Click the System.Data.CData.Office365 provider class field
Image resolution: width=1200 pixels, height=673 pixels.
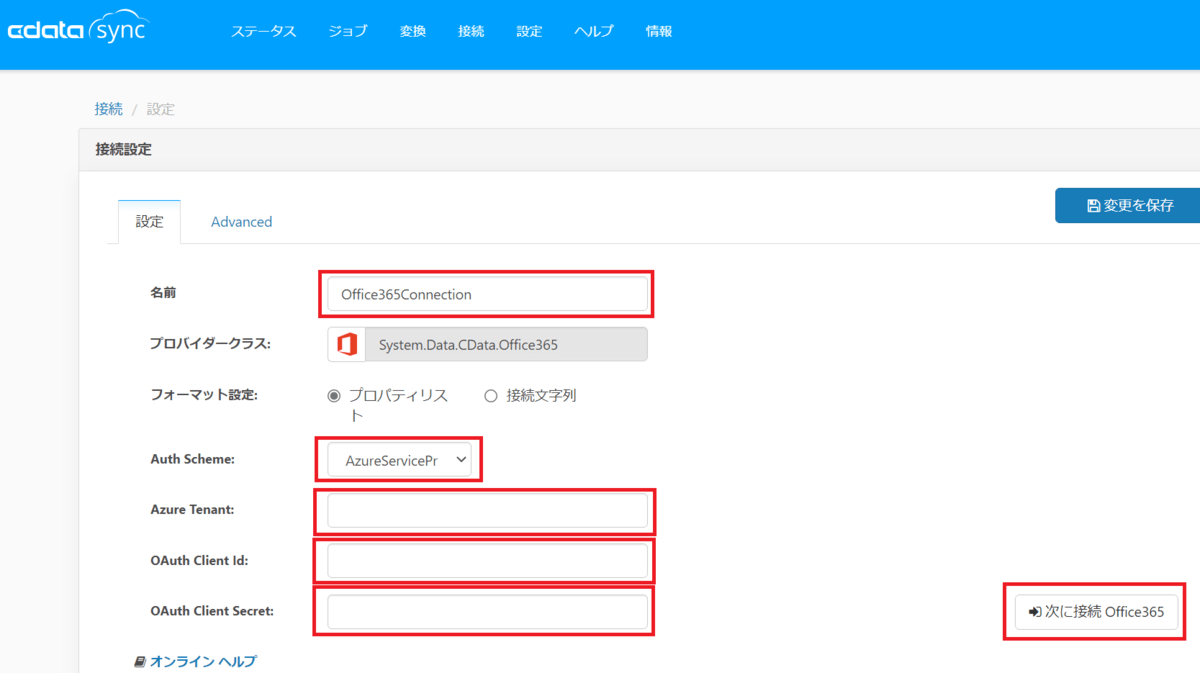click(x=506, y=344)
